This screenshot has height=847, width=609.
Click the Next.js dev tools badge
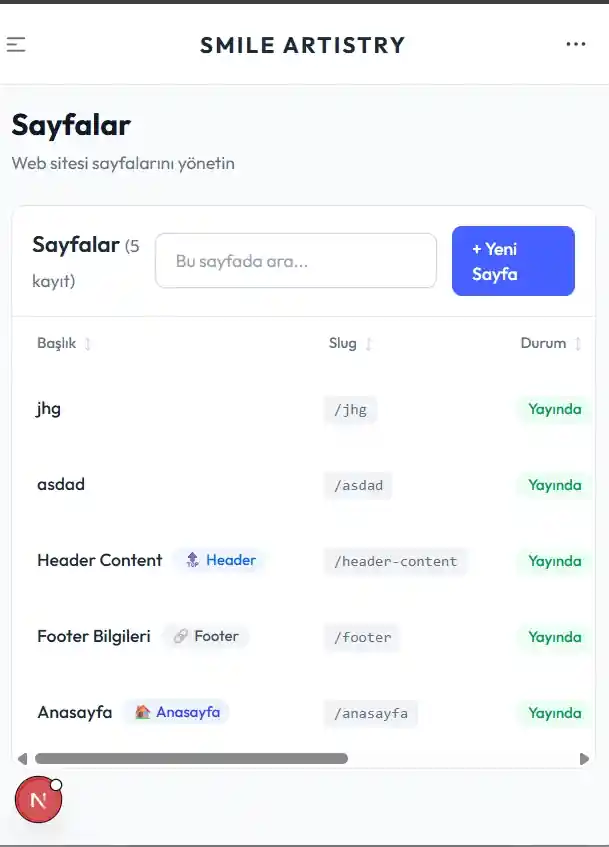click(x=39, y=800)
